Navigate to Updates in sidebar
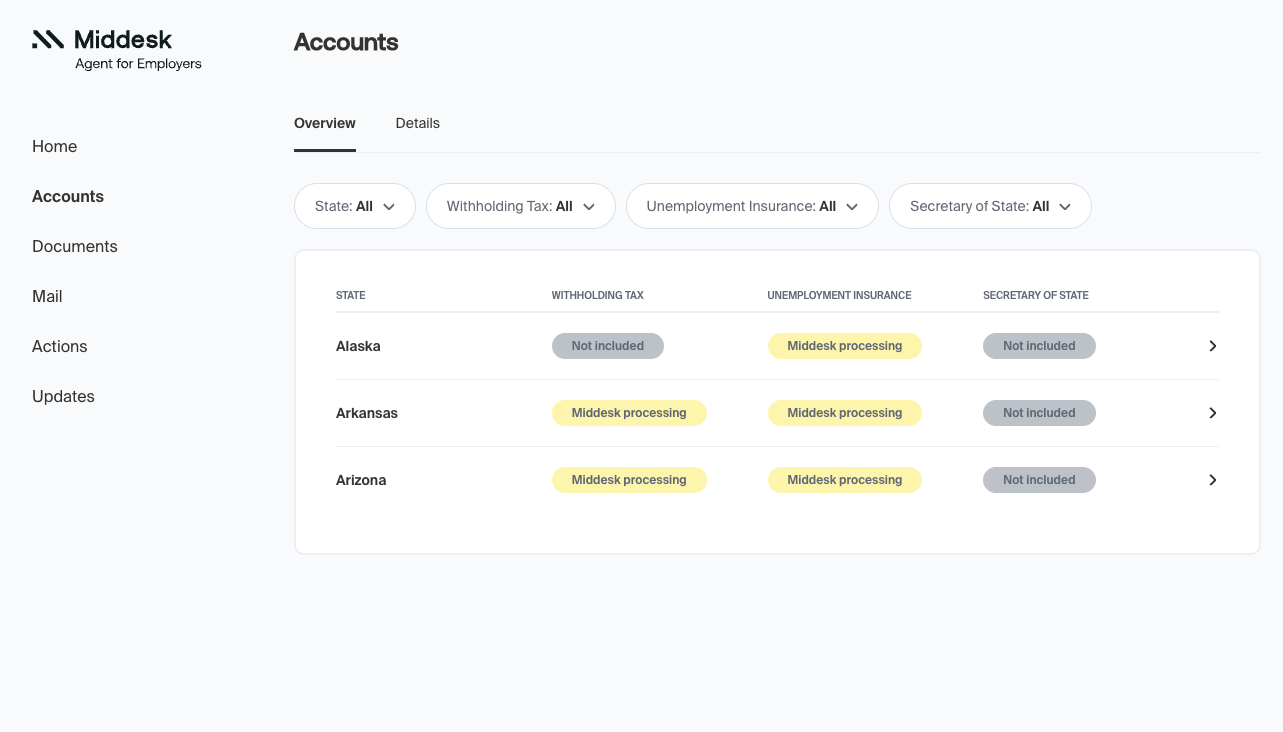Image resolution: width=1283 pixels, height=732 pixels. [x=63, y=396]
